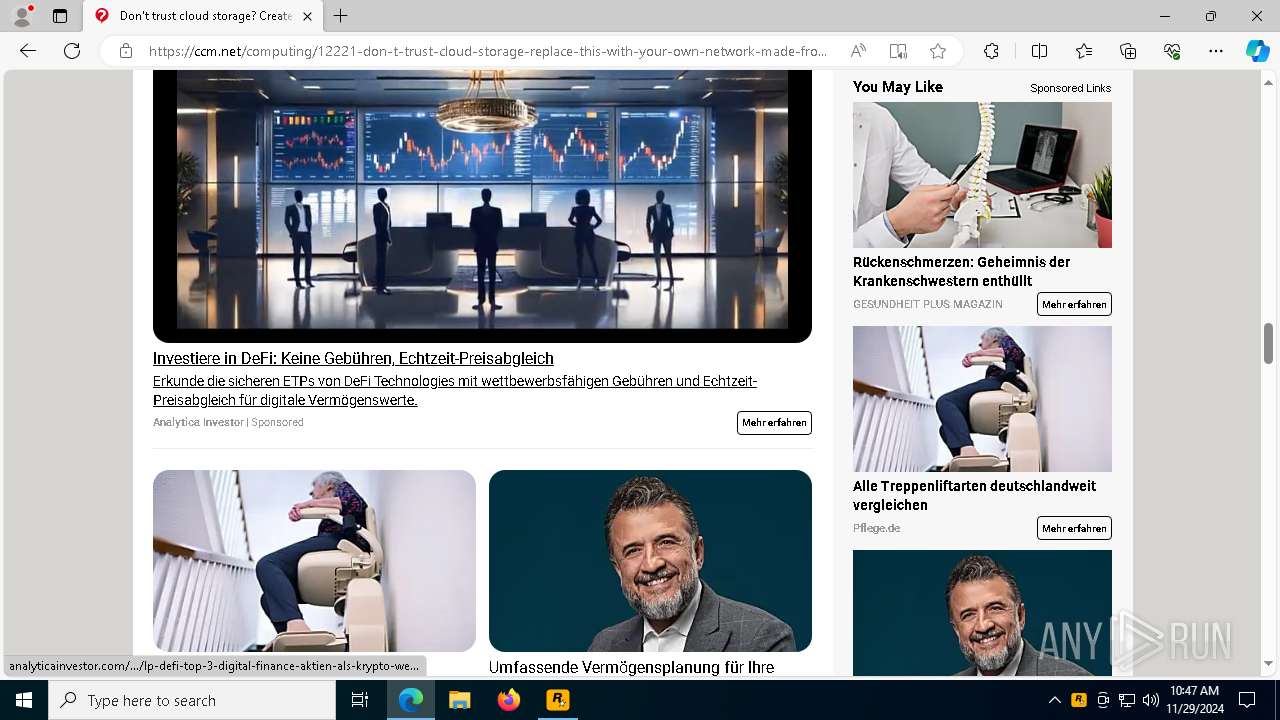1280x720 pixels.
Task: Switch to Microsoft Edge on taskbar
Action: 411,700
